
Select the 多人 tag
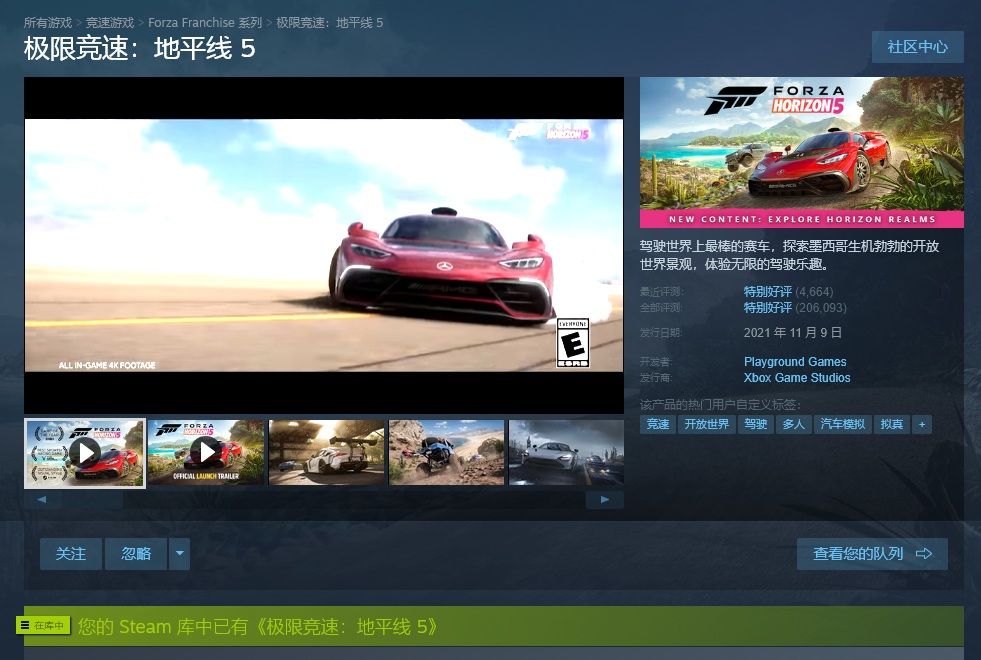coord(794,424)
